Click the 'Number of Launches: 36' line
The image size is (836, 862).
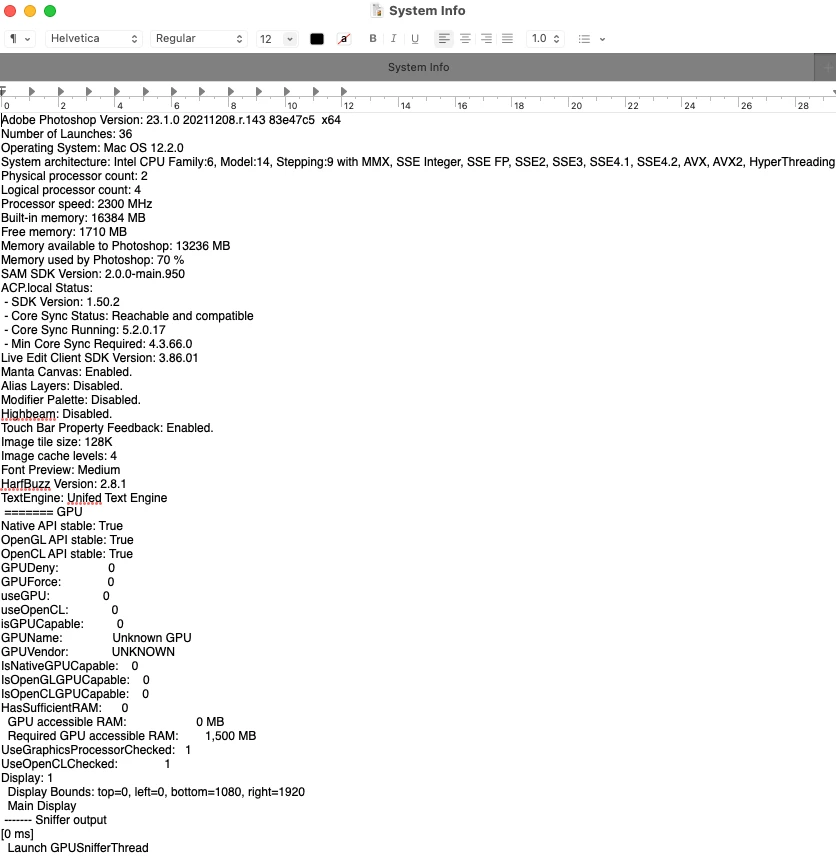[67, 134]
